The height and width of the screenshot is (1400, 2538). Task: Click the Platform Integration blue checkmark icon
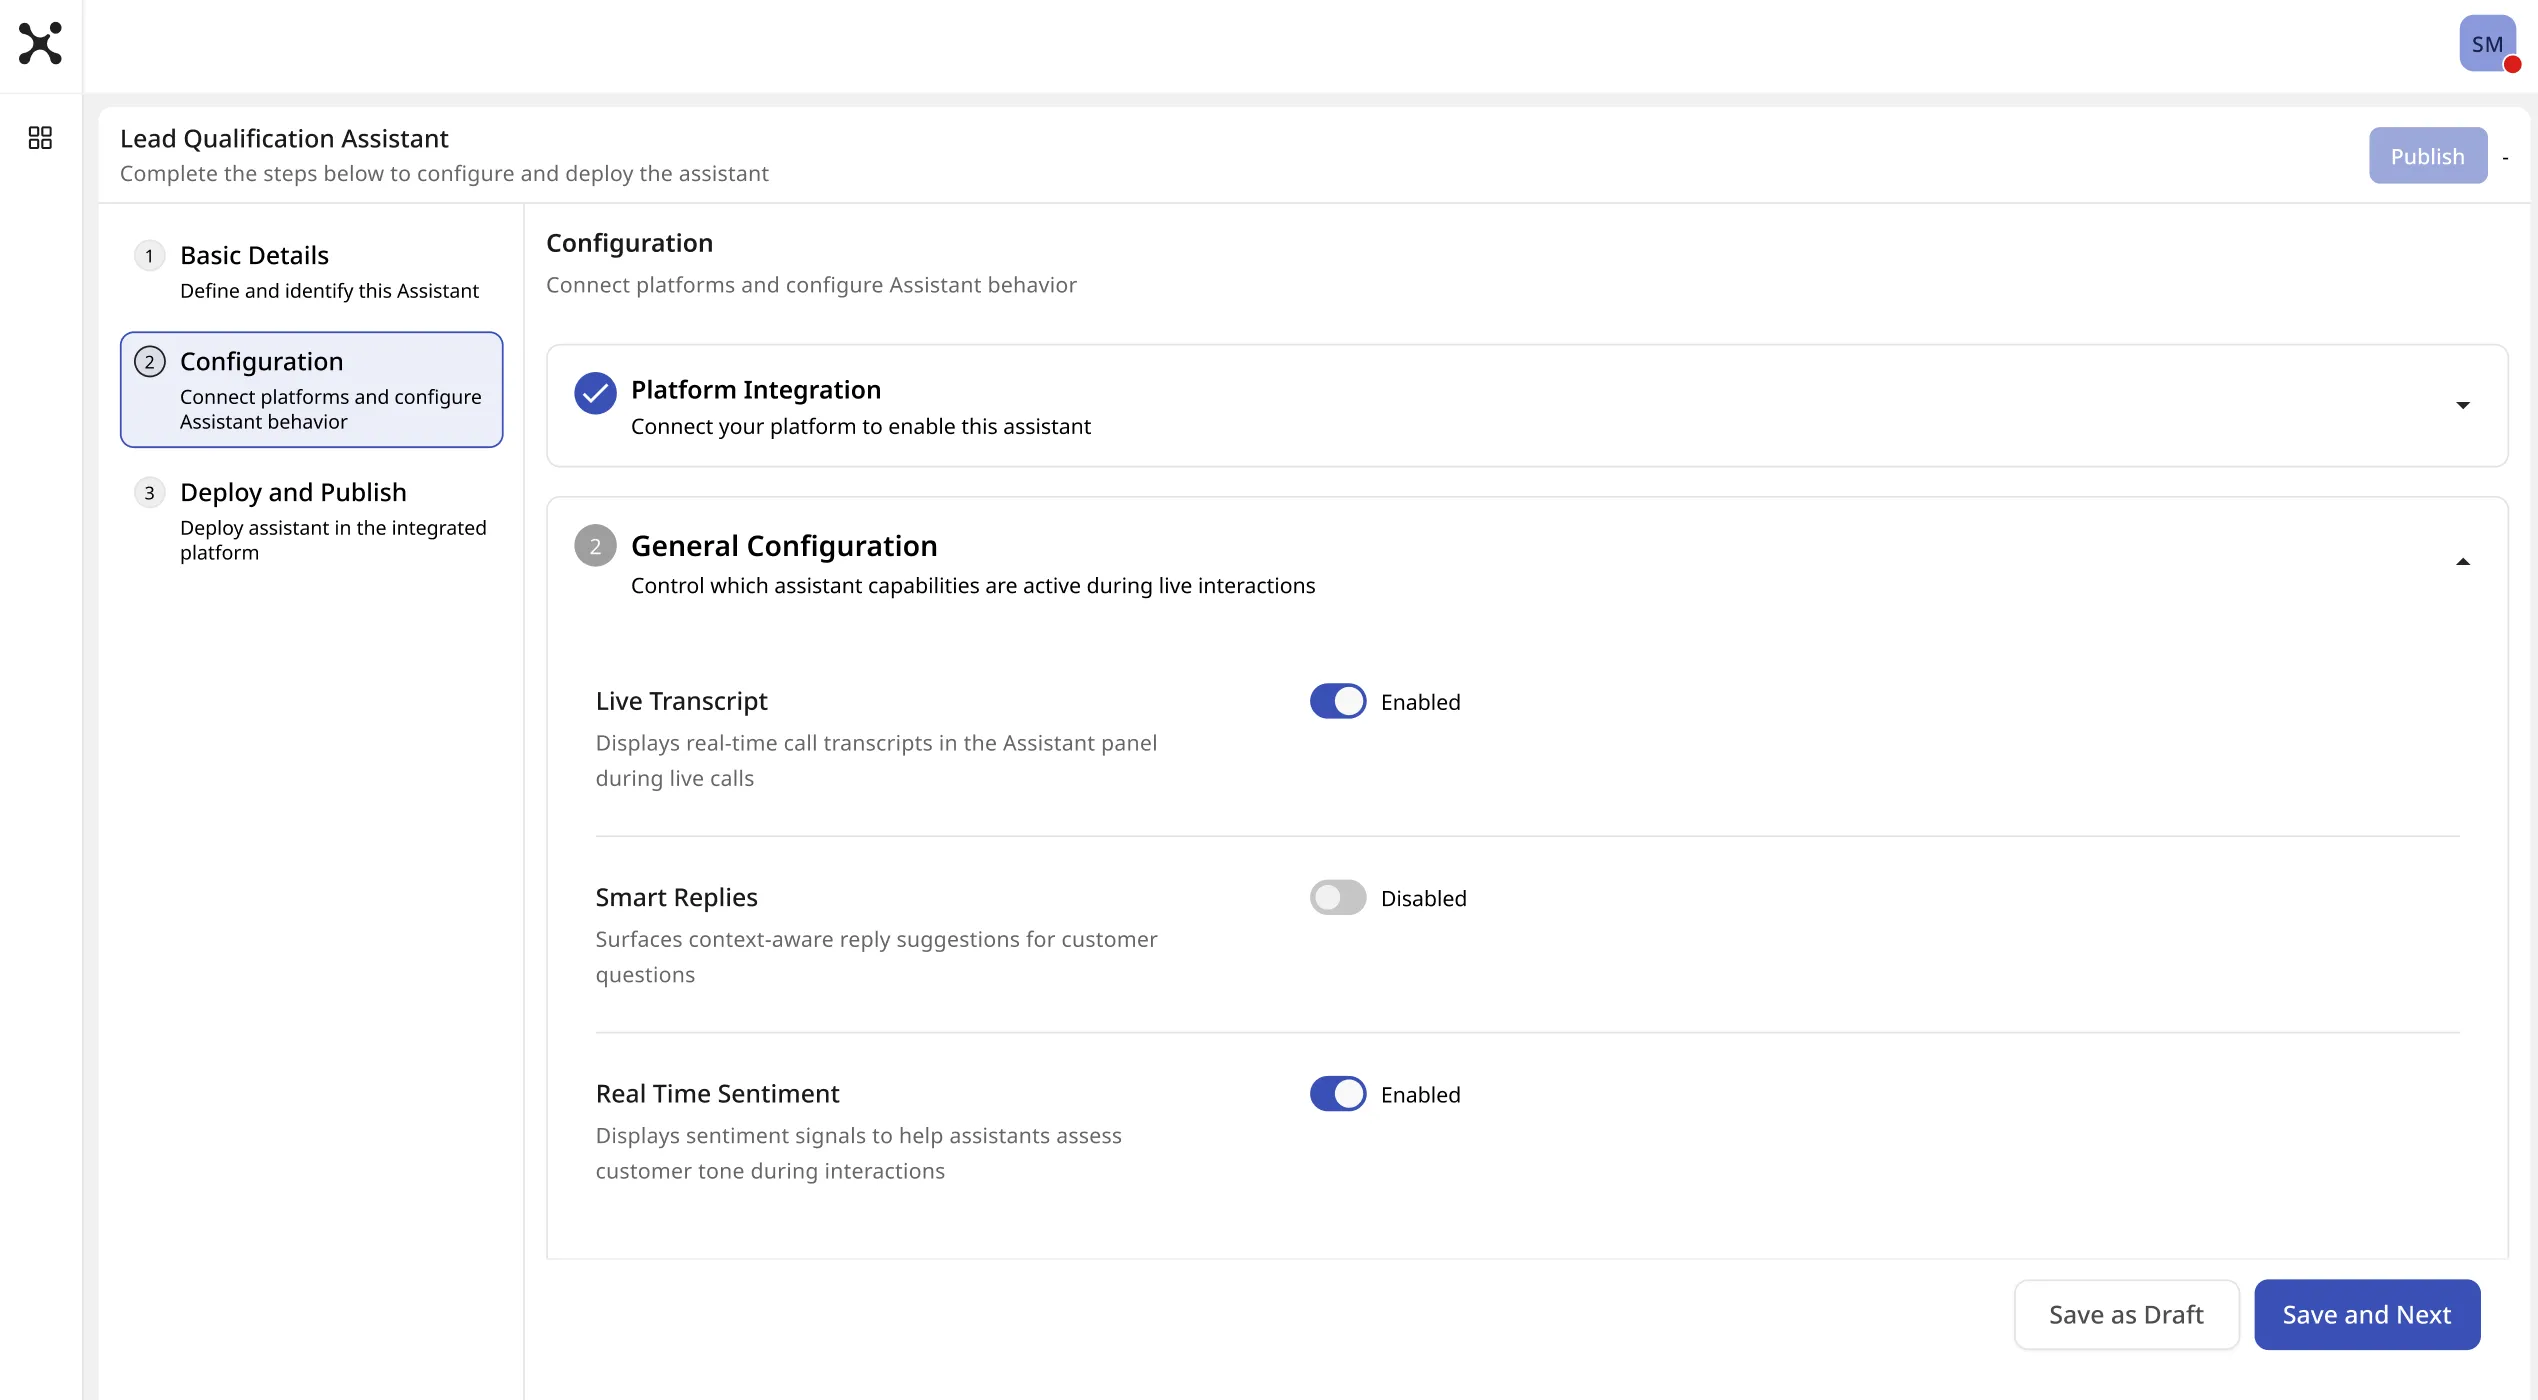coord(595,393)
